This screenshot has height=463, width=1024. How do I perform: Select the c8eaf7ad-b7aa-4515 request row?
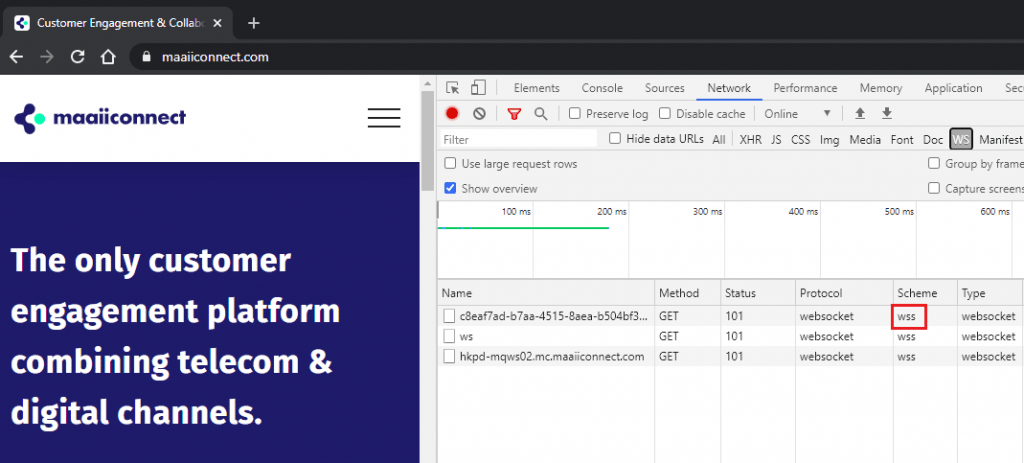click(x=730, y=317)
